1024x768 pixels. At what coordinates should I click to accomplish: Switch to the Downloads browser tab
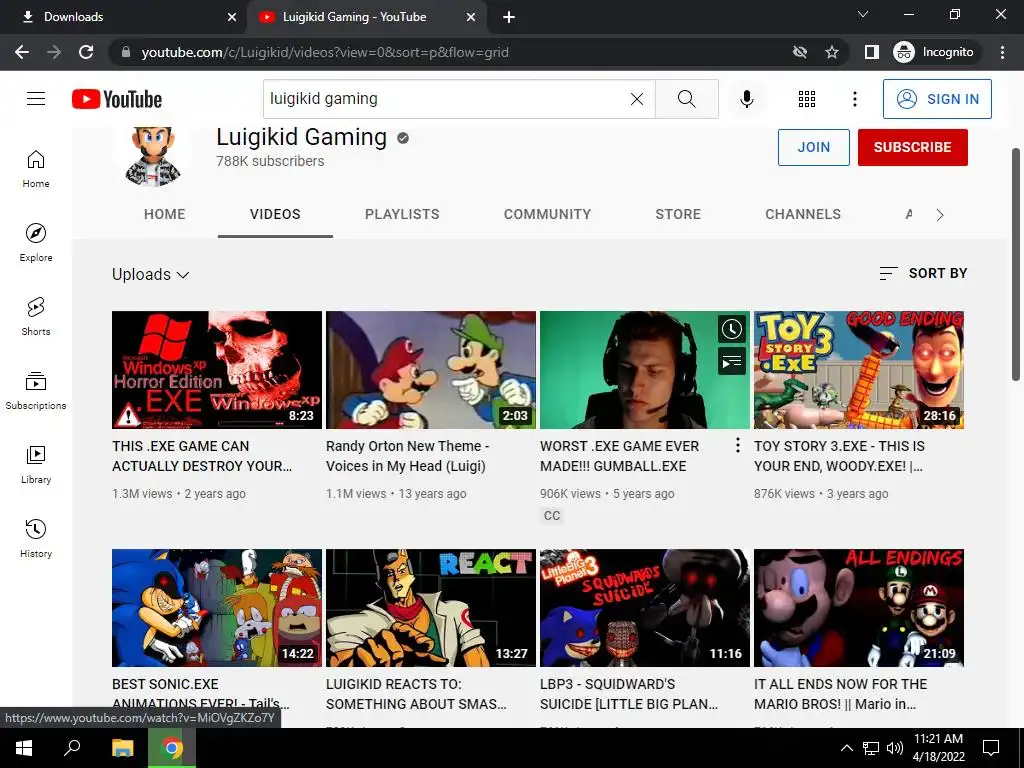(x=124, y=17)
